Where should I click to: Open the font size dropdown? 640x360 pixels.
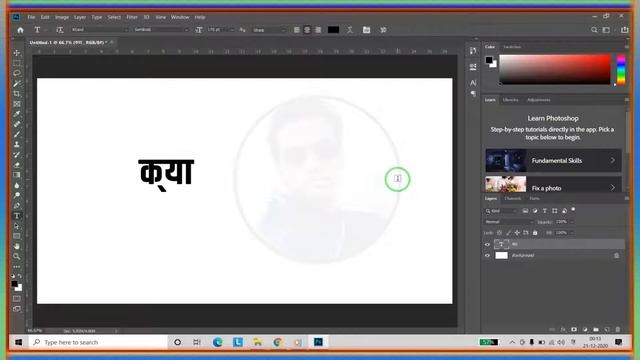(220, 30)
